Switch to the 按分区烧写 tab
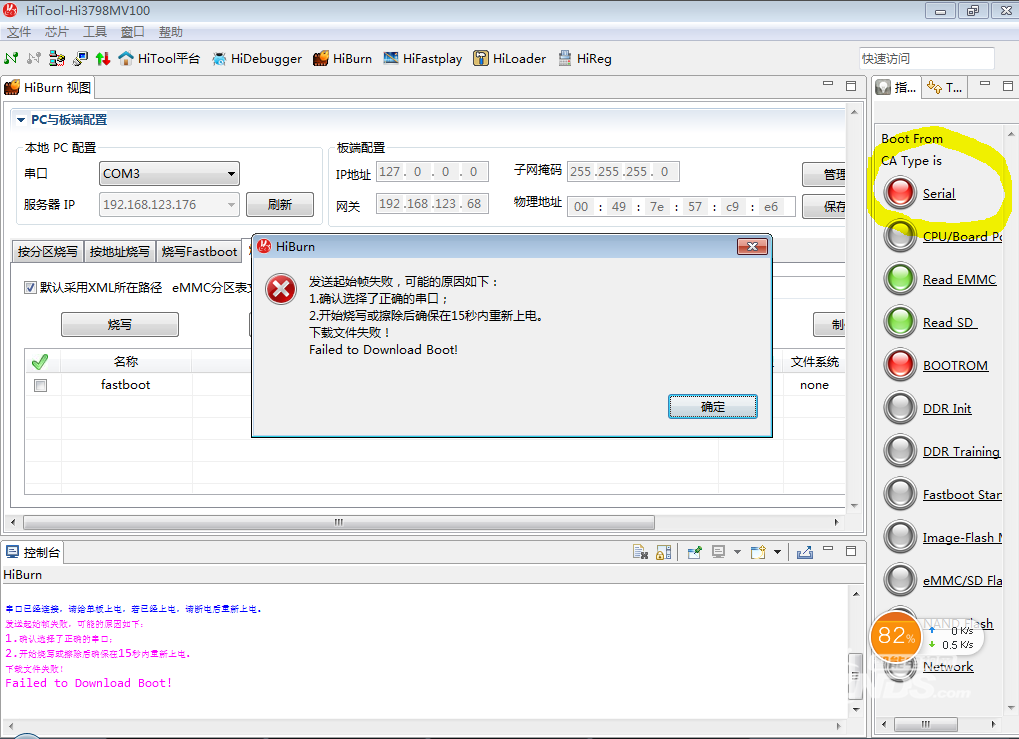1019x739 pixels. pyautogui.click(x=47, y=252)
